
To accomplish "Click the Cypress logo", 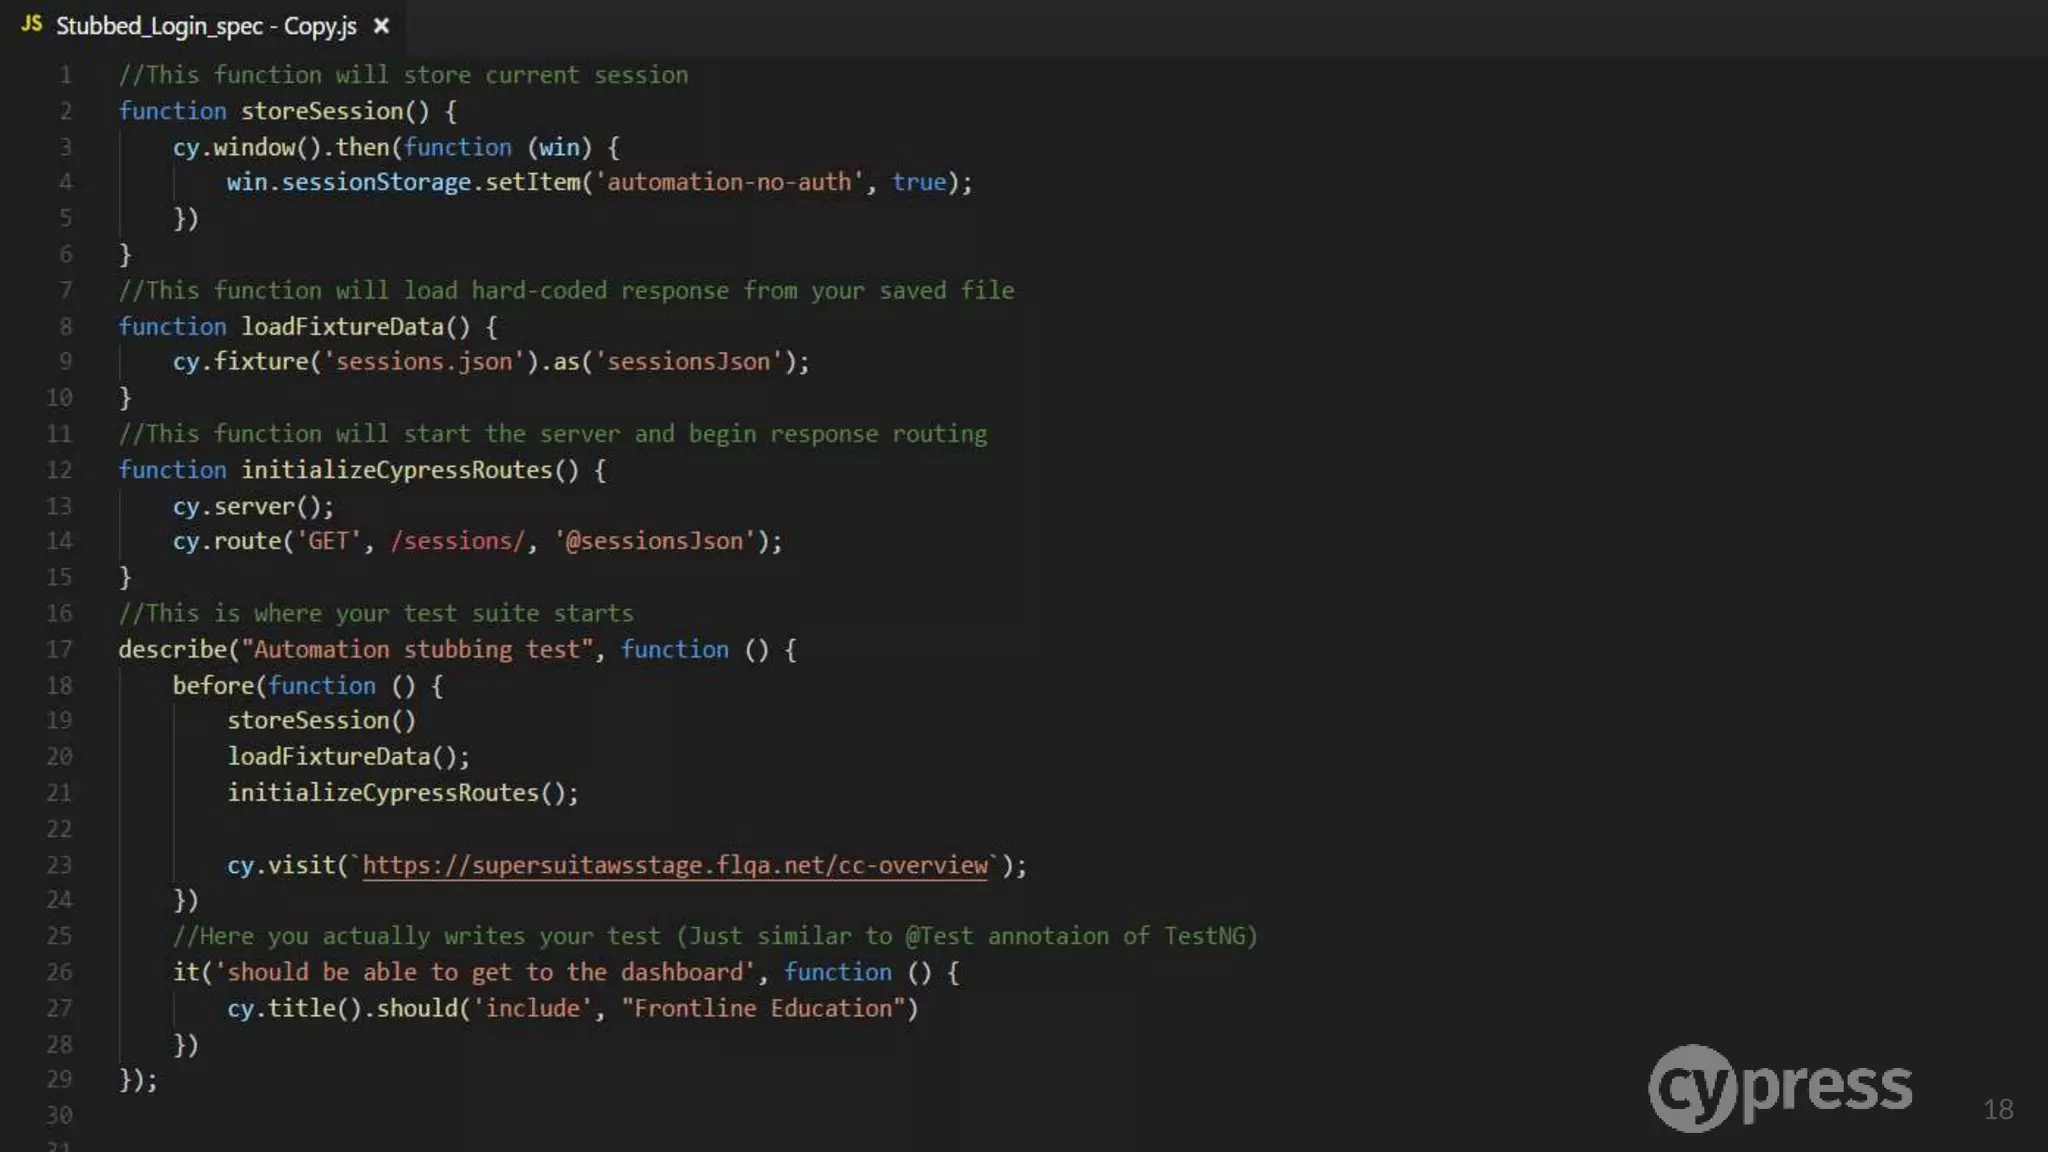I will (x=1780, y=1088).
